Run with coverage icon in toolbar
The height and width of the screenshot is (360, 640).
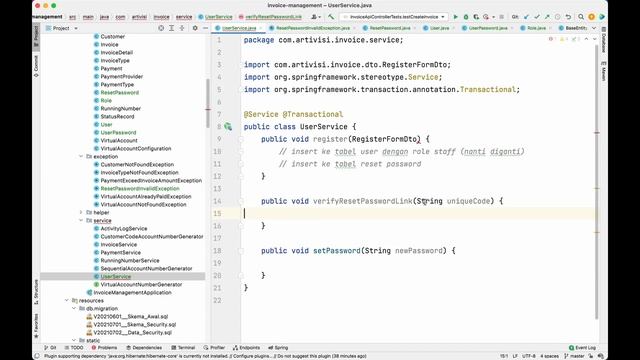pos(476,17)
